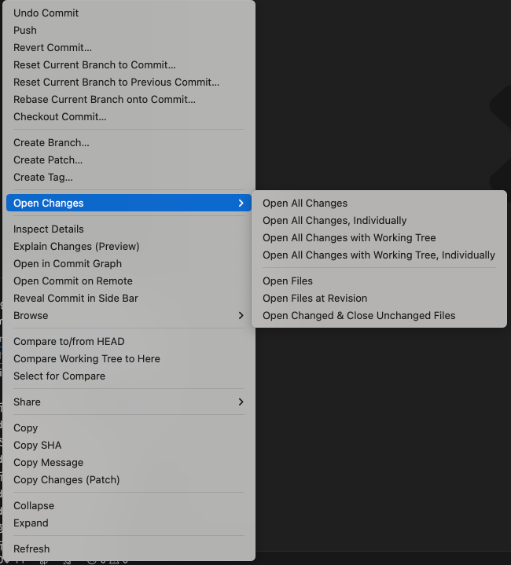Click Checkout Commit...
511x565 pixels.
[x=60, y=117]
